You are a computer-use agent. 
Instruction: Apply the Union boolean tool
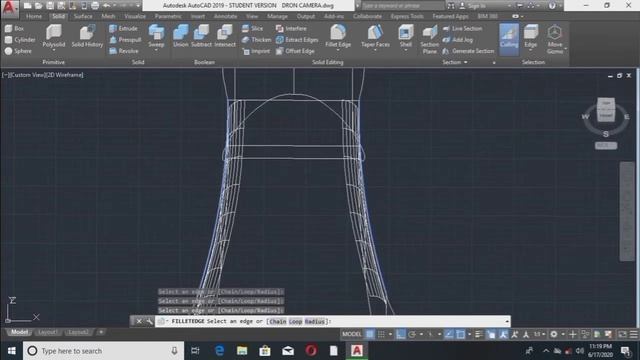pyautogui.click(x=180, y=36)
